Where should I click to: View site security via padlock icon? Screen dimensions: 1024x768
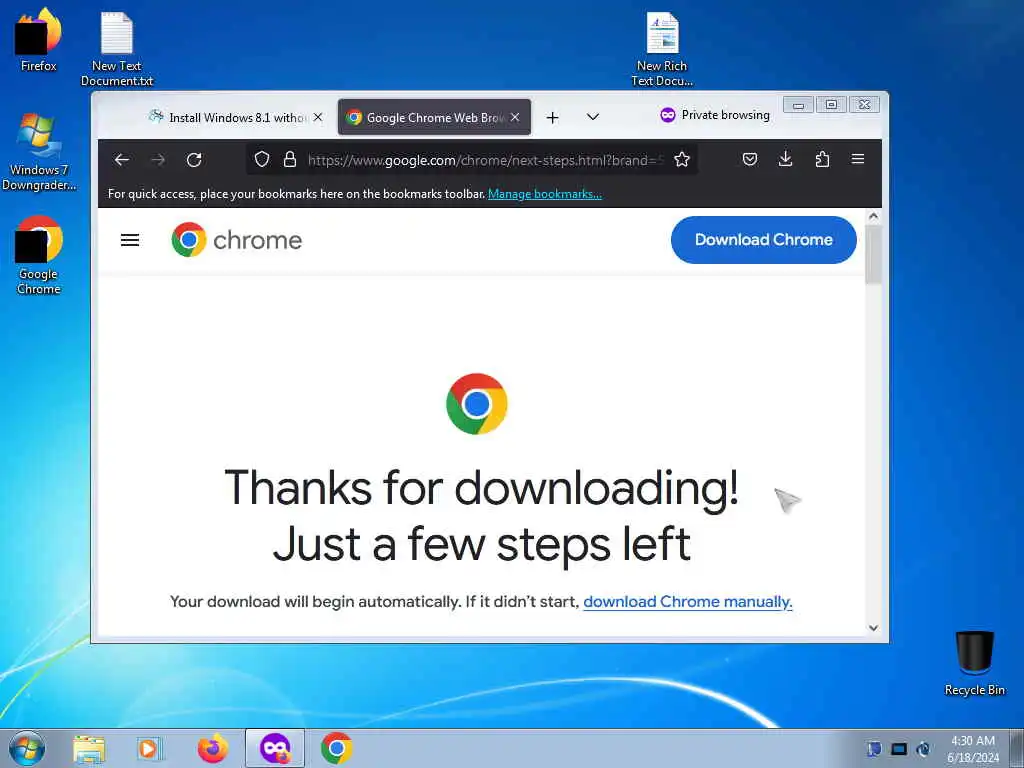[290, 159]
